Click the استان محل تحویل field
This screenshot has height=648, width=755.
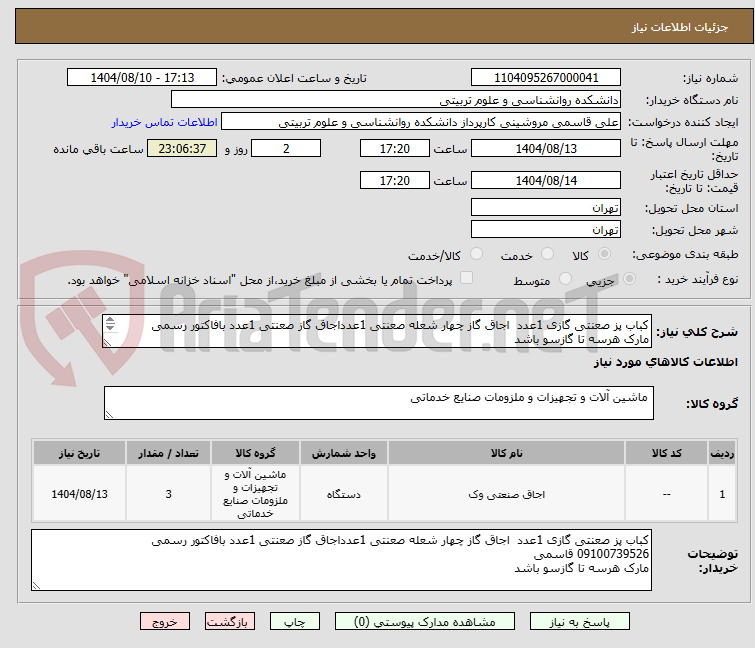(x=545, y=208)
